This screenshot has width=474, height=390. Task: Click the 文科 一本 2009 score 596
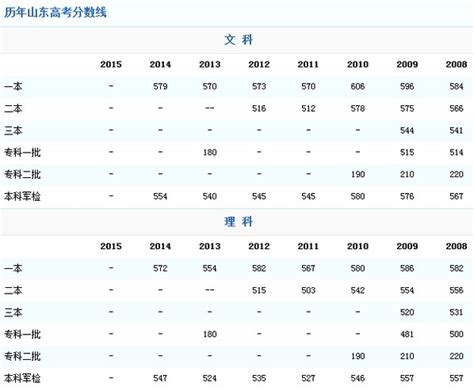point(407,86)
